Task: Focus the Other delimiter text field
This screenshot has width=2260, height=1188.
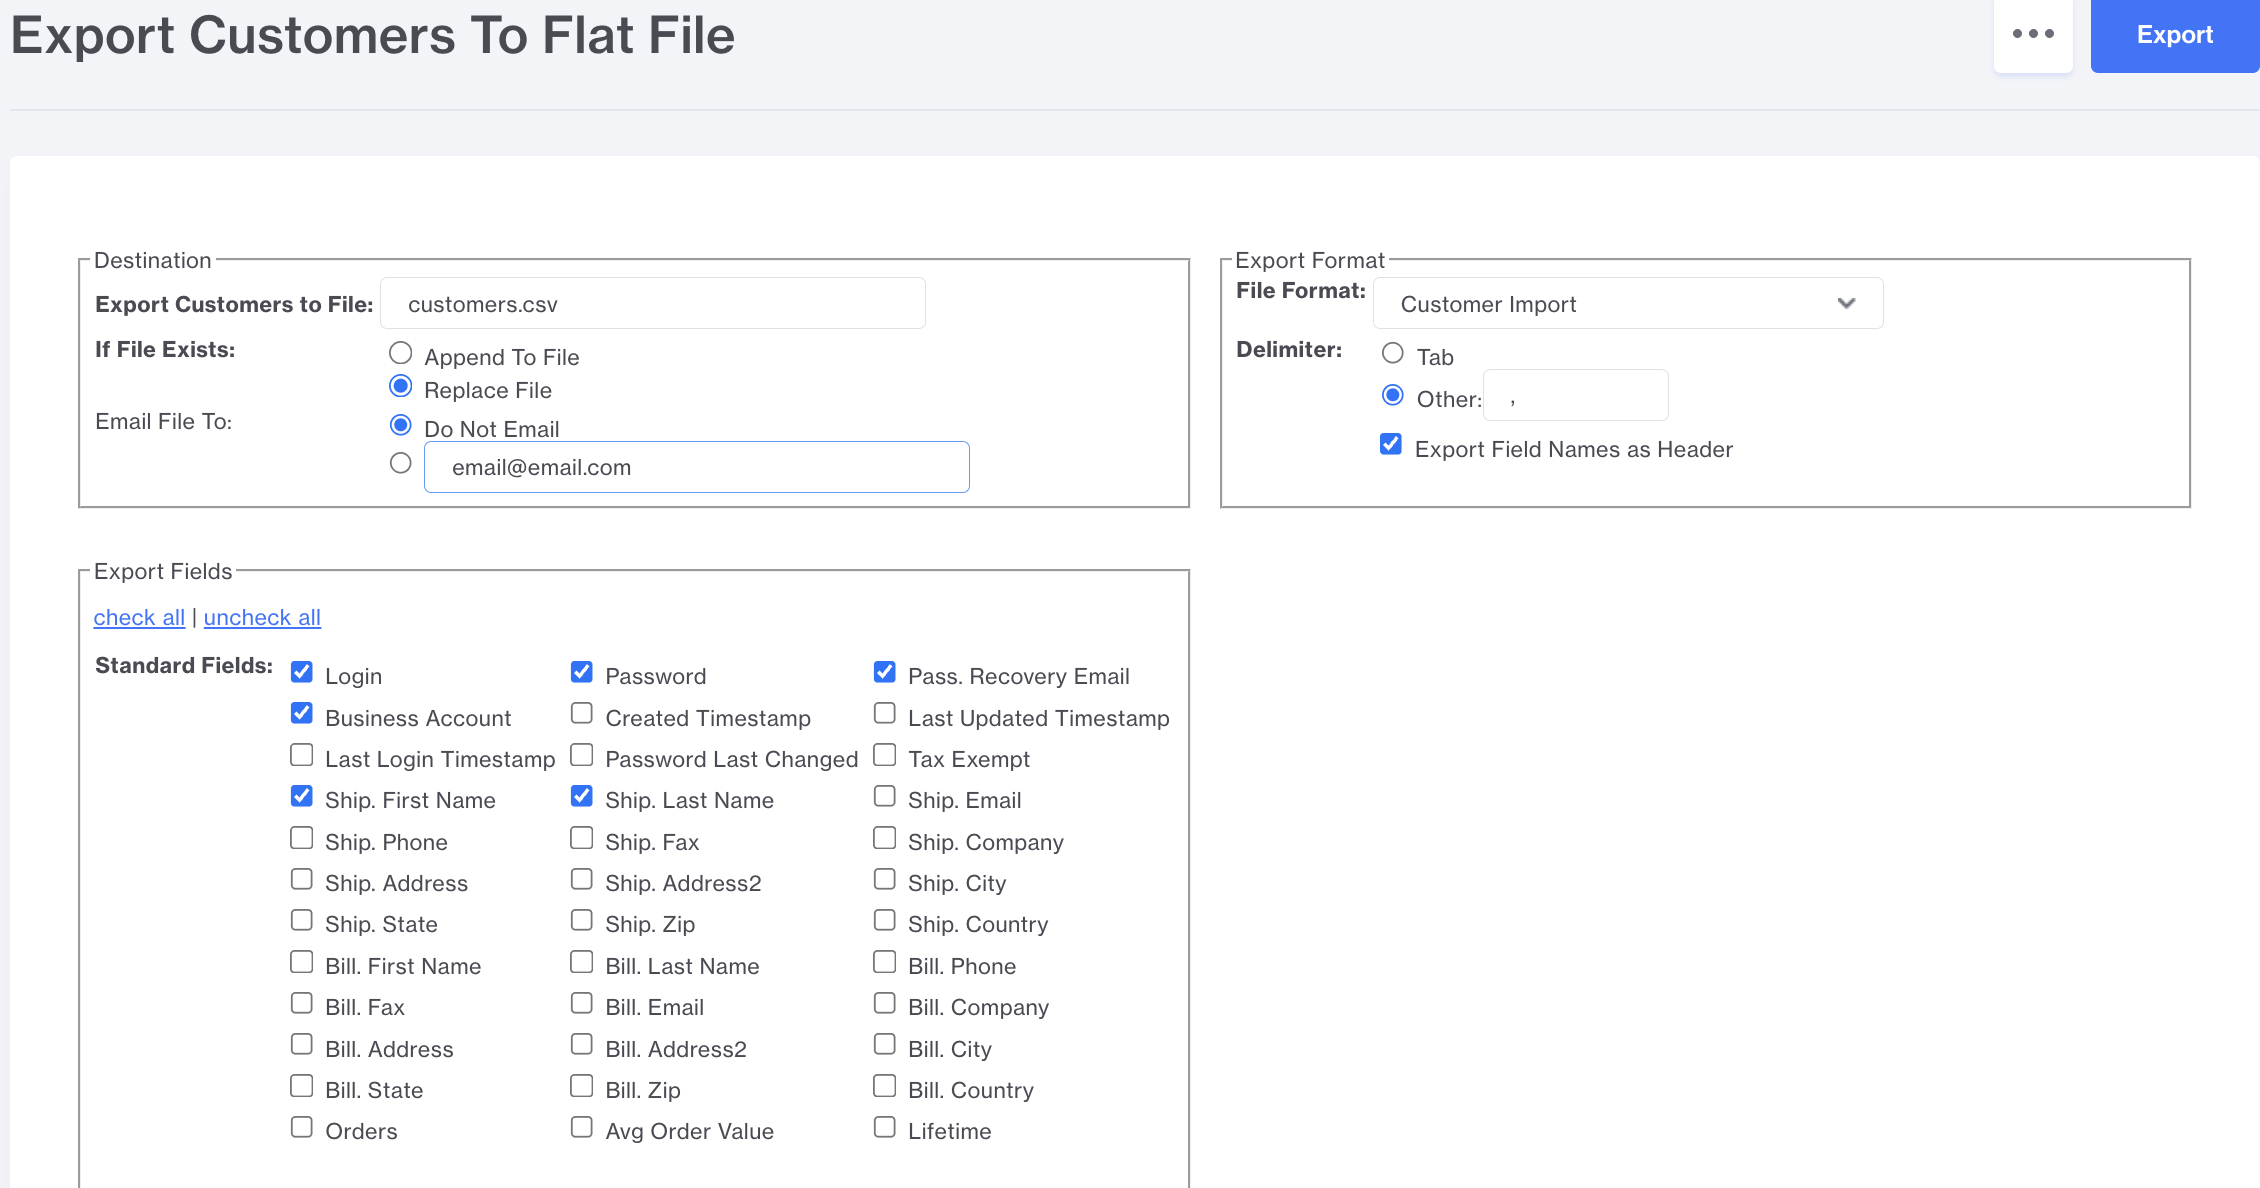Action: pyautogui.click(x=1576, y=396)
